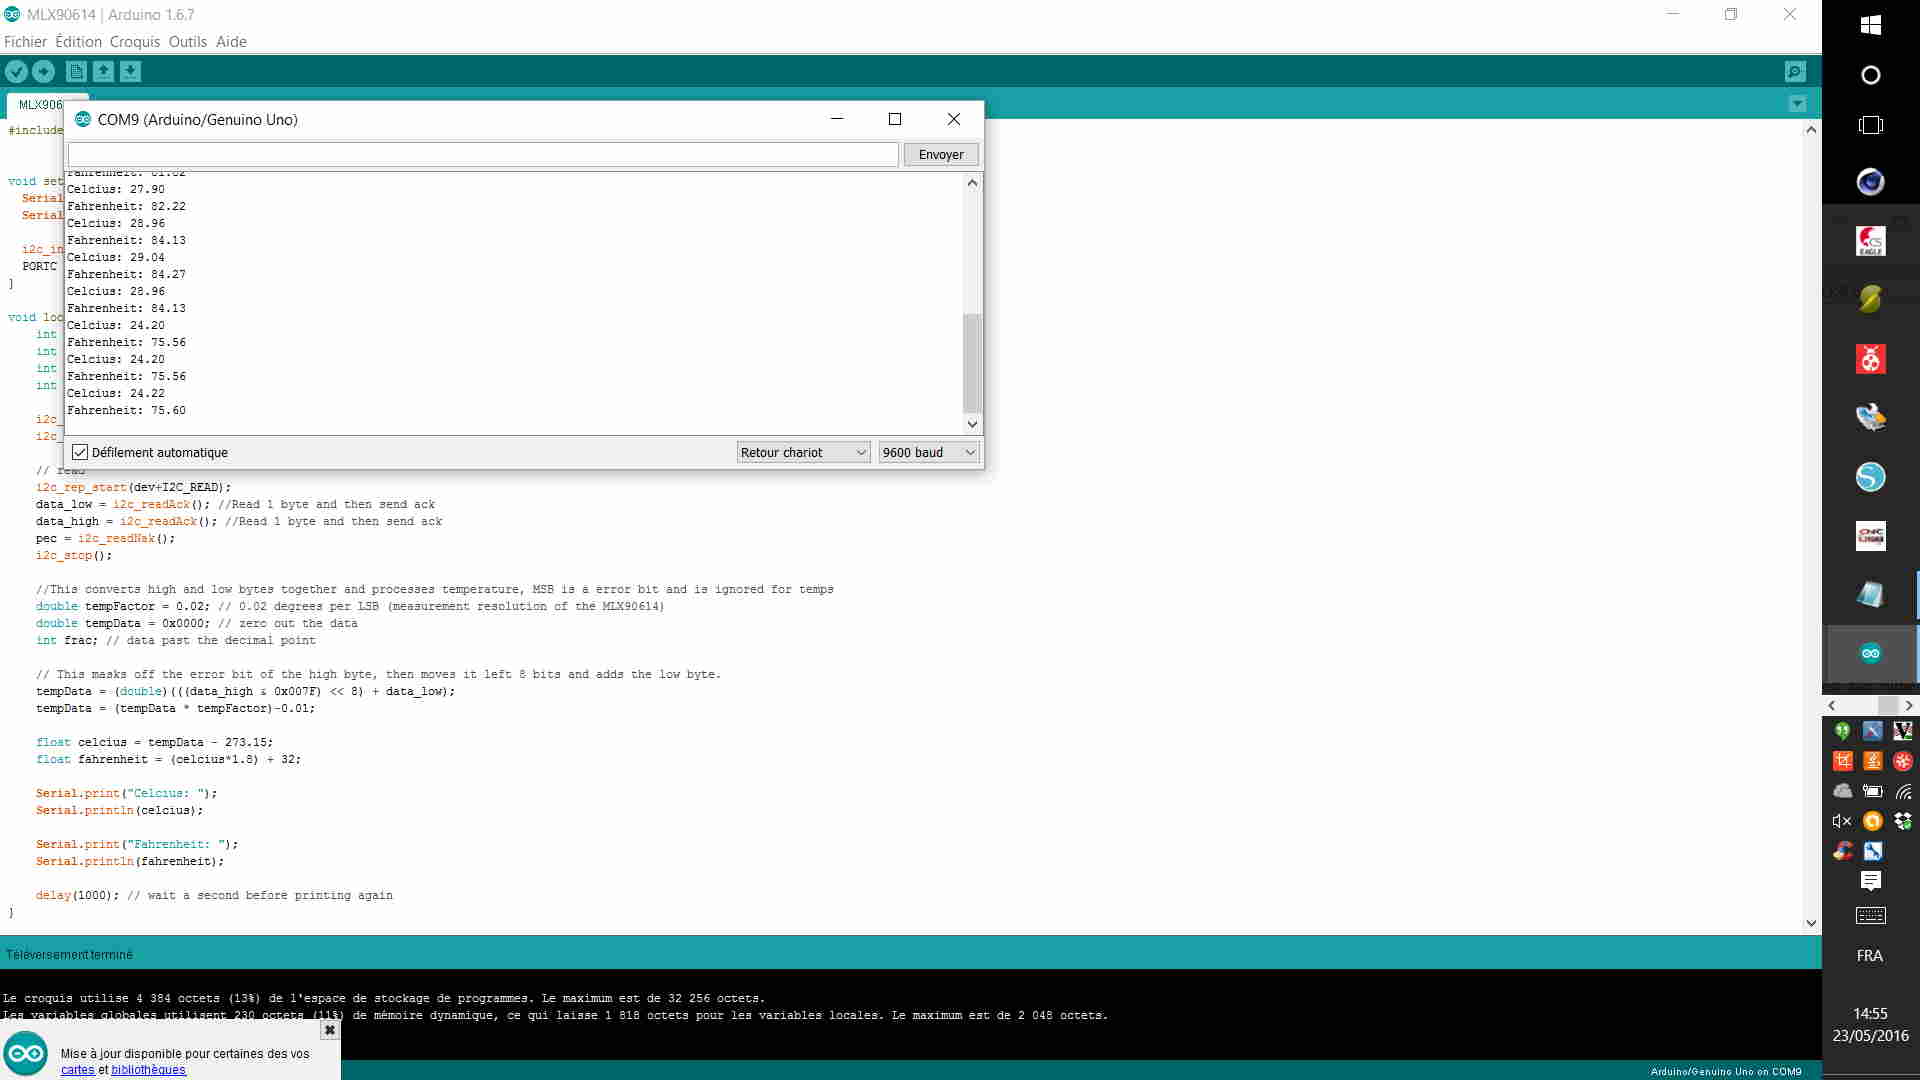This screenshot has width=1920, height=1080.
Task: Follow the bibliothèques update link
Action: (x=148, y=1070)
